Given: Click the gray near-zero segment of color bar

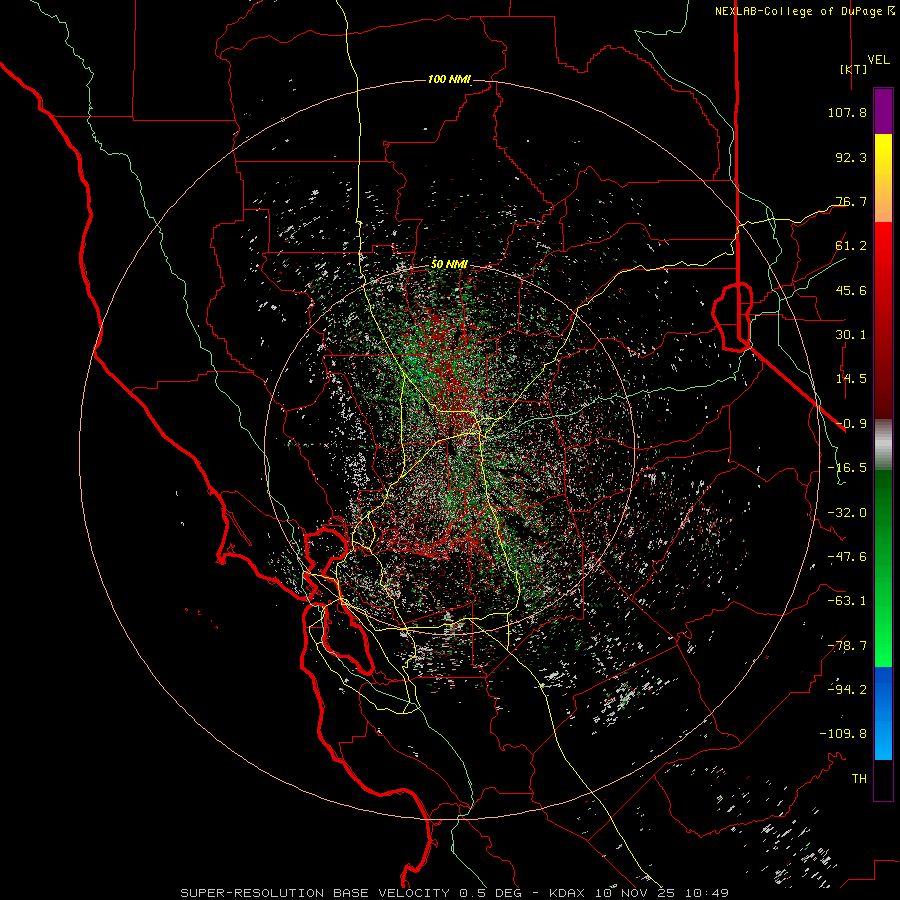Looking at the screenshot, I should 883,445.
